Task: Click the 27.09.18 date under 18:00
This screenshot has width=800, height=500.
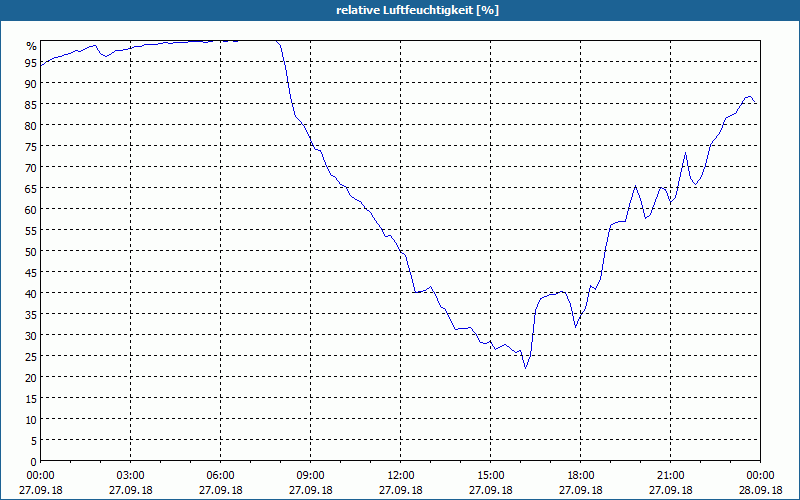Action: click(581, 490)
